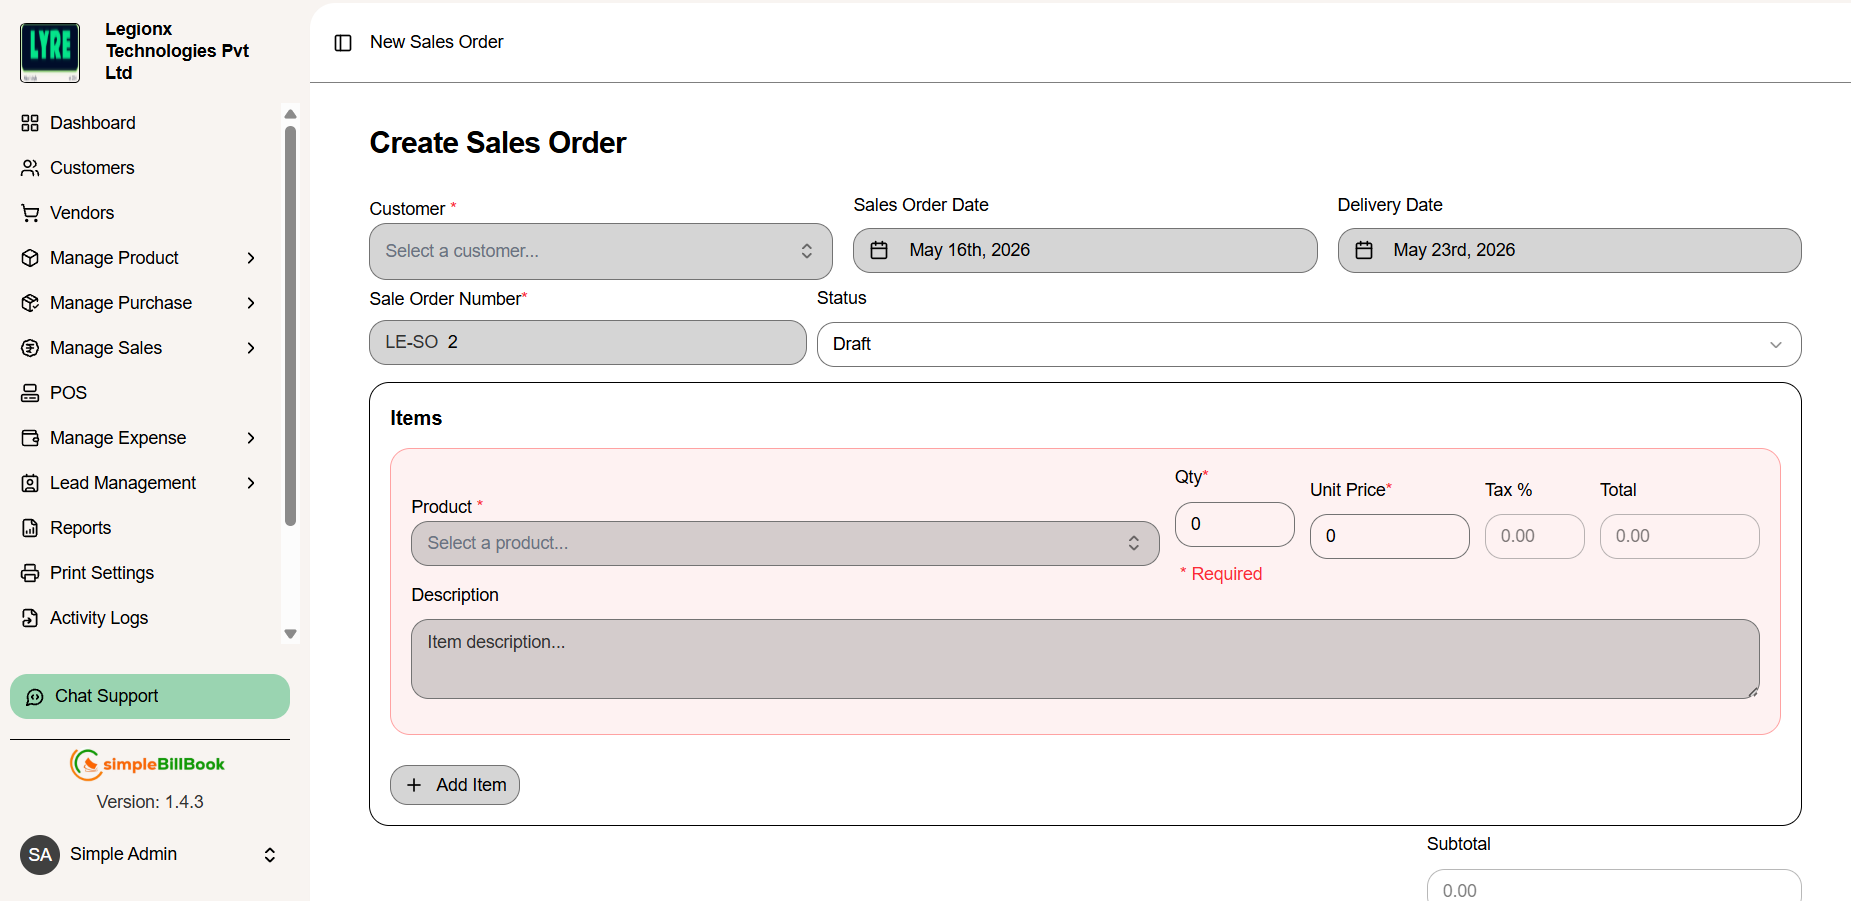Click the Print Settings printer icon

30,573
